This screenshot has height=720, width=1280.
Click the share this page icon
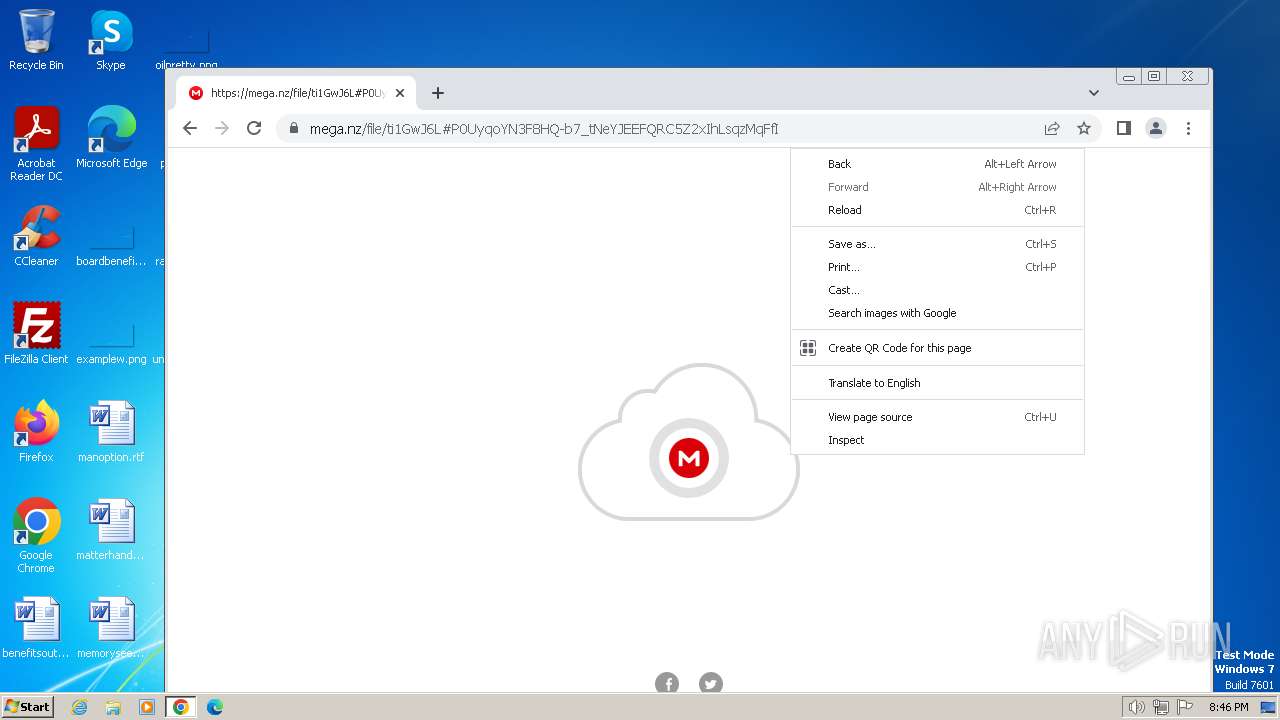[x=1052, y=128]
